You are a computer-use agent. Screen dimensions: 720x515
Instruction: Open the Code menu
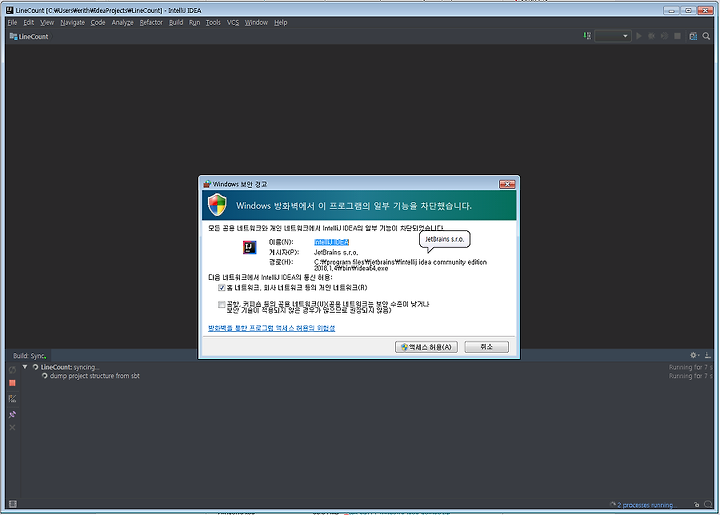[98, 22]
